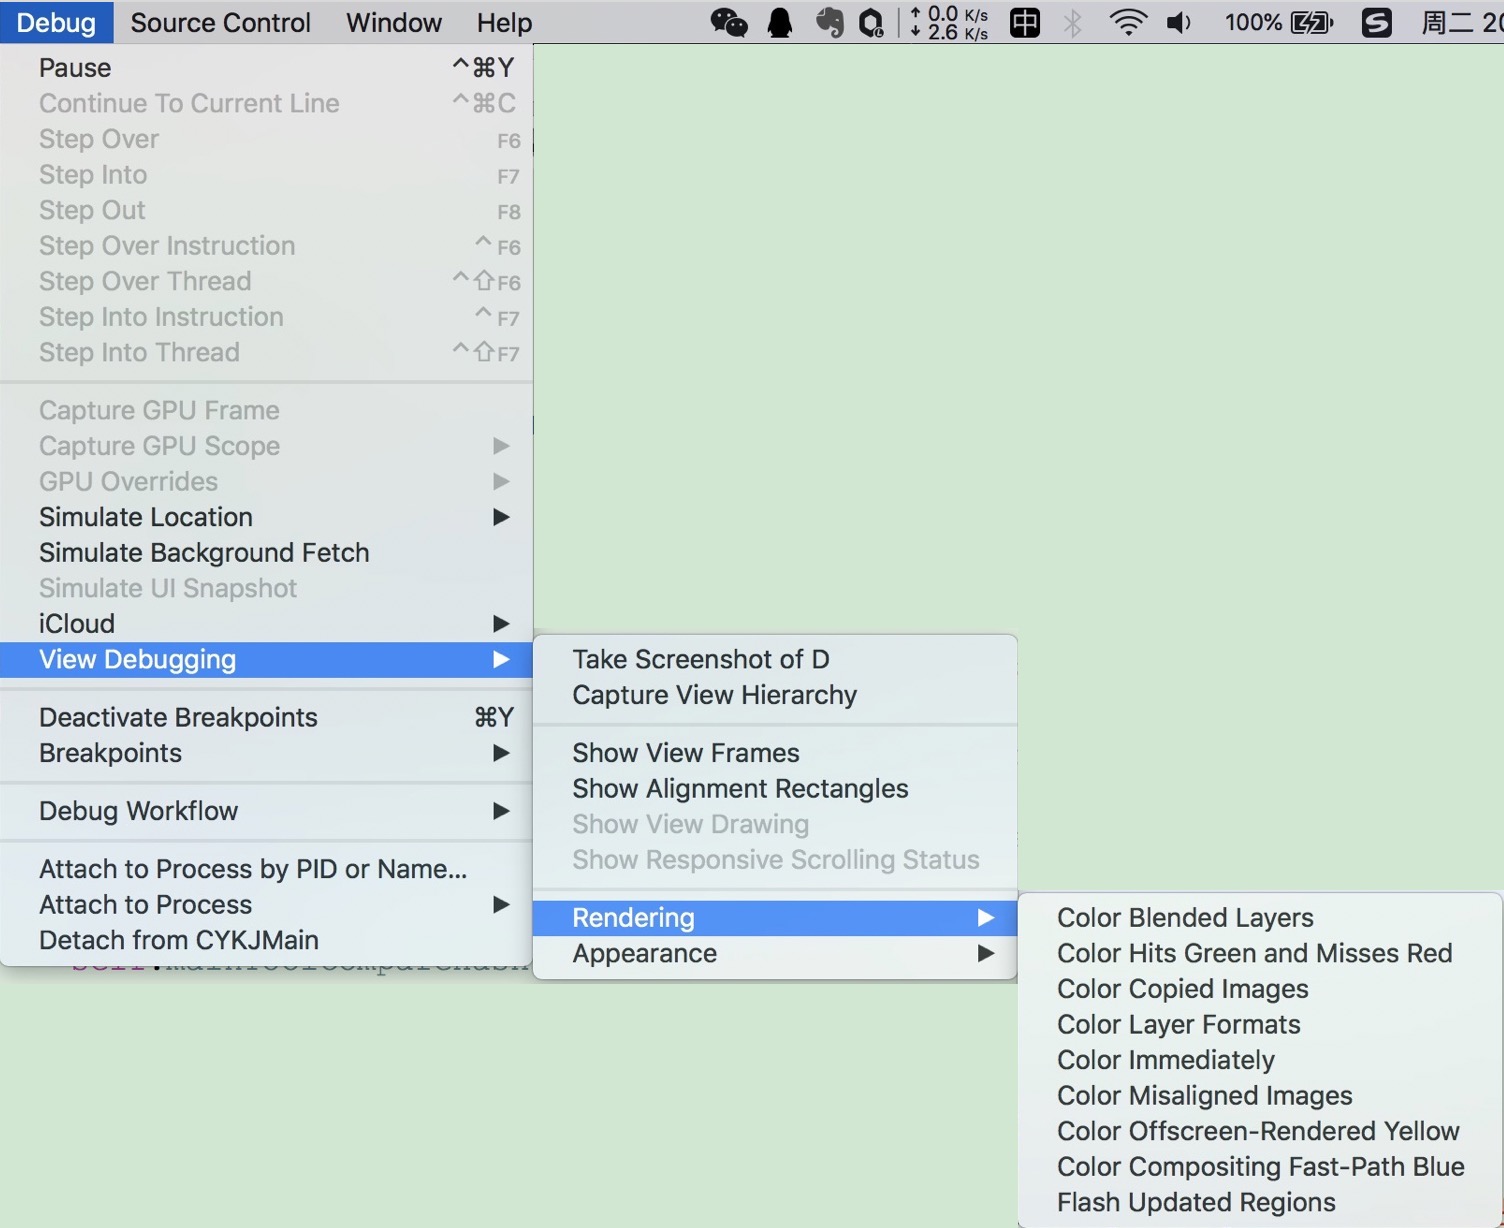This screenshot has width=1504, height=1228.
Task: Choose Pause from the Debug menu
Action: [267, 68]
